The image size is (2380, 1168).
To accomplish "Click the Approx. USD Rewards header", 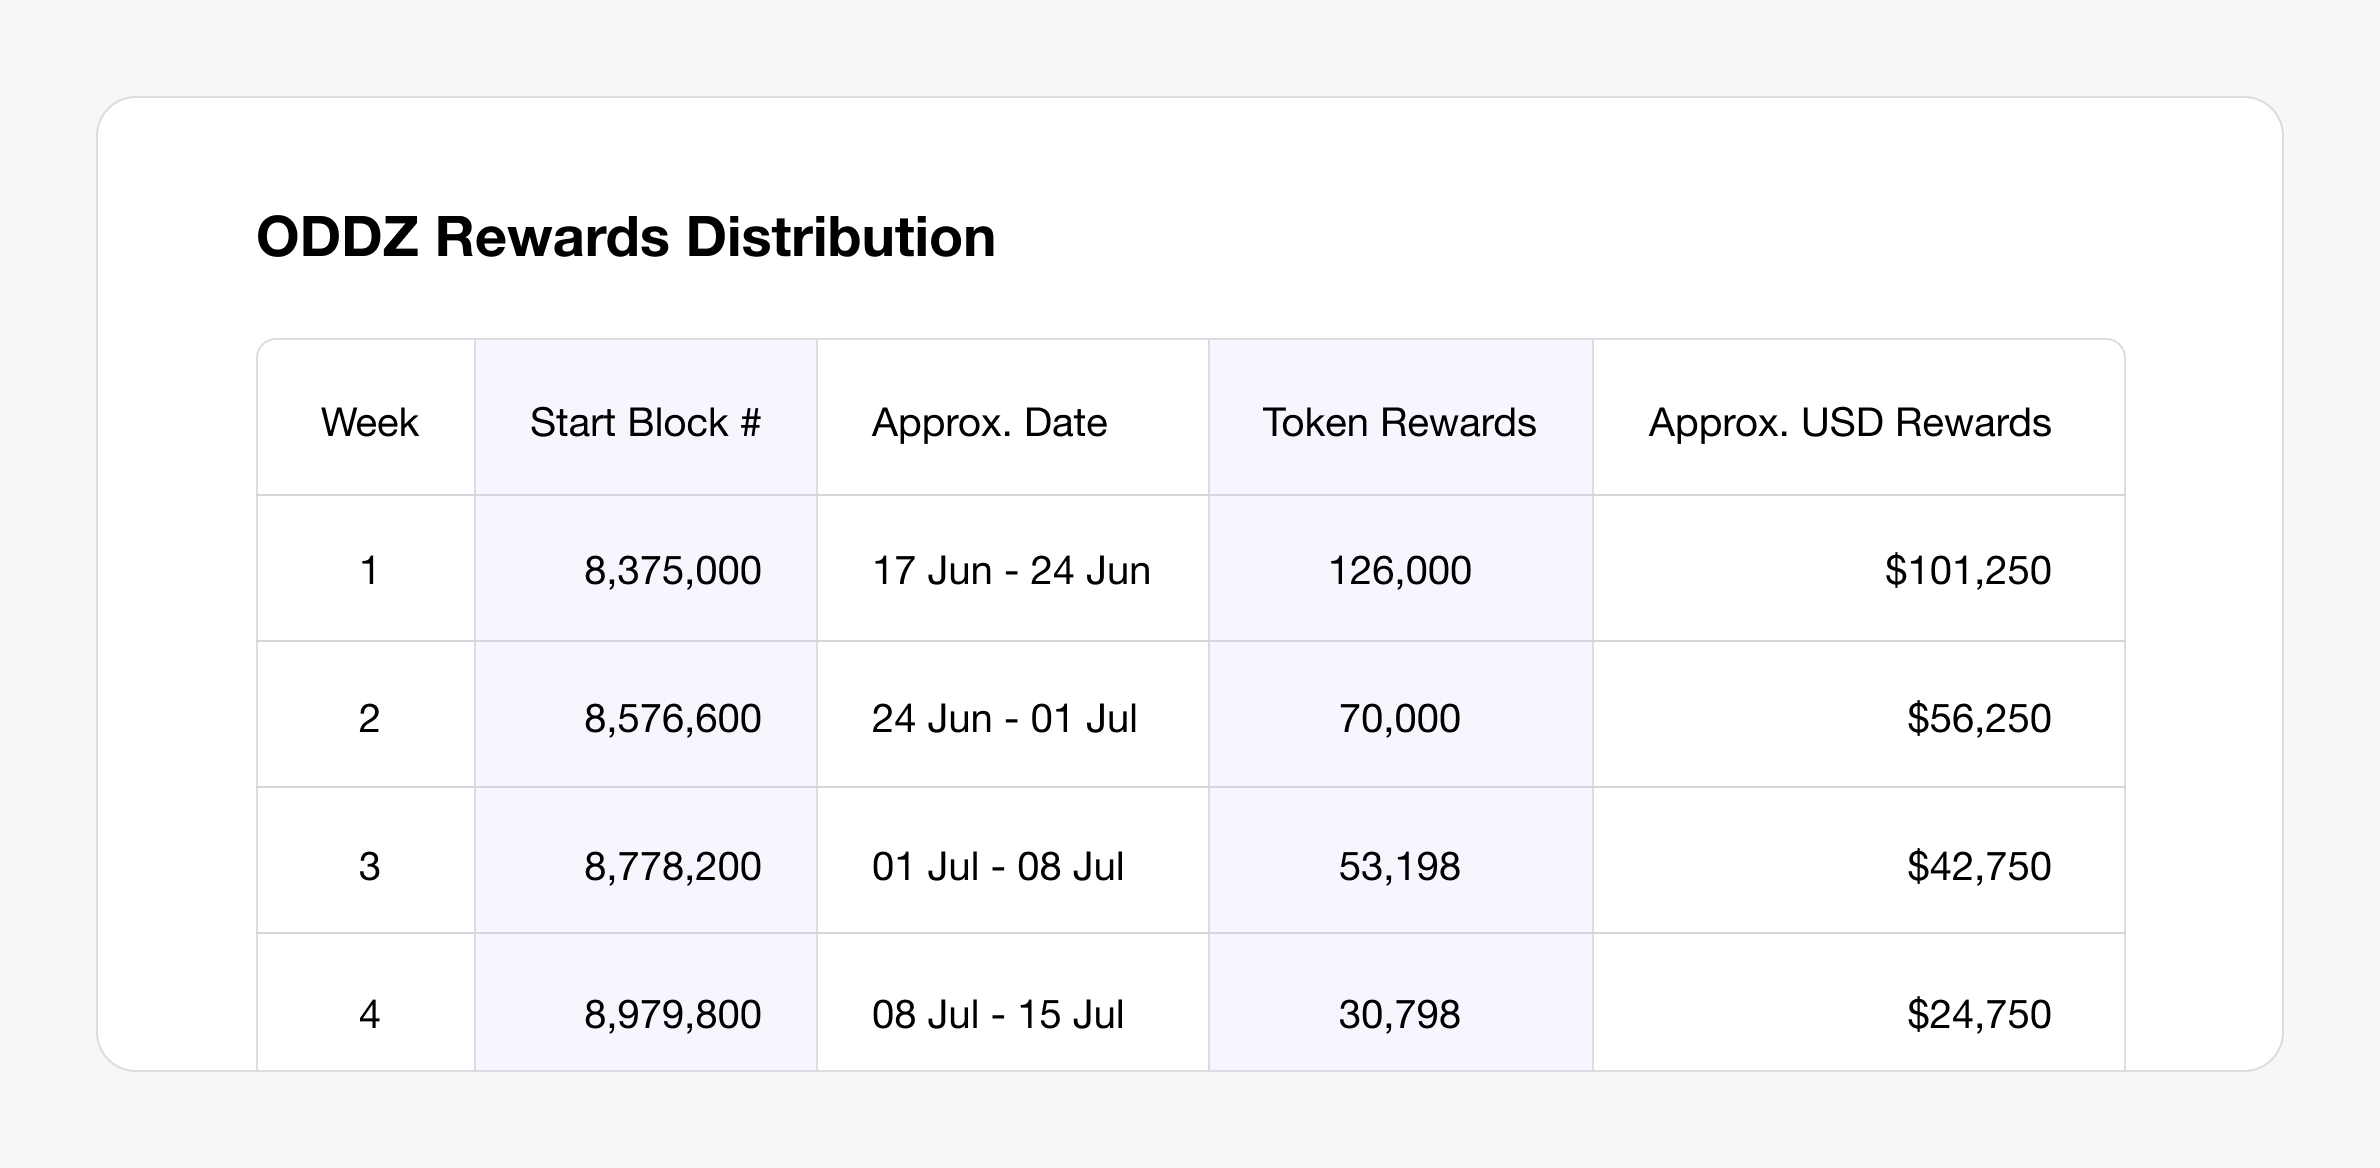I will (1849, 423).
